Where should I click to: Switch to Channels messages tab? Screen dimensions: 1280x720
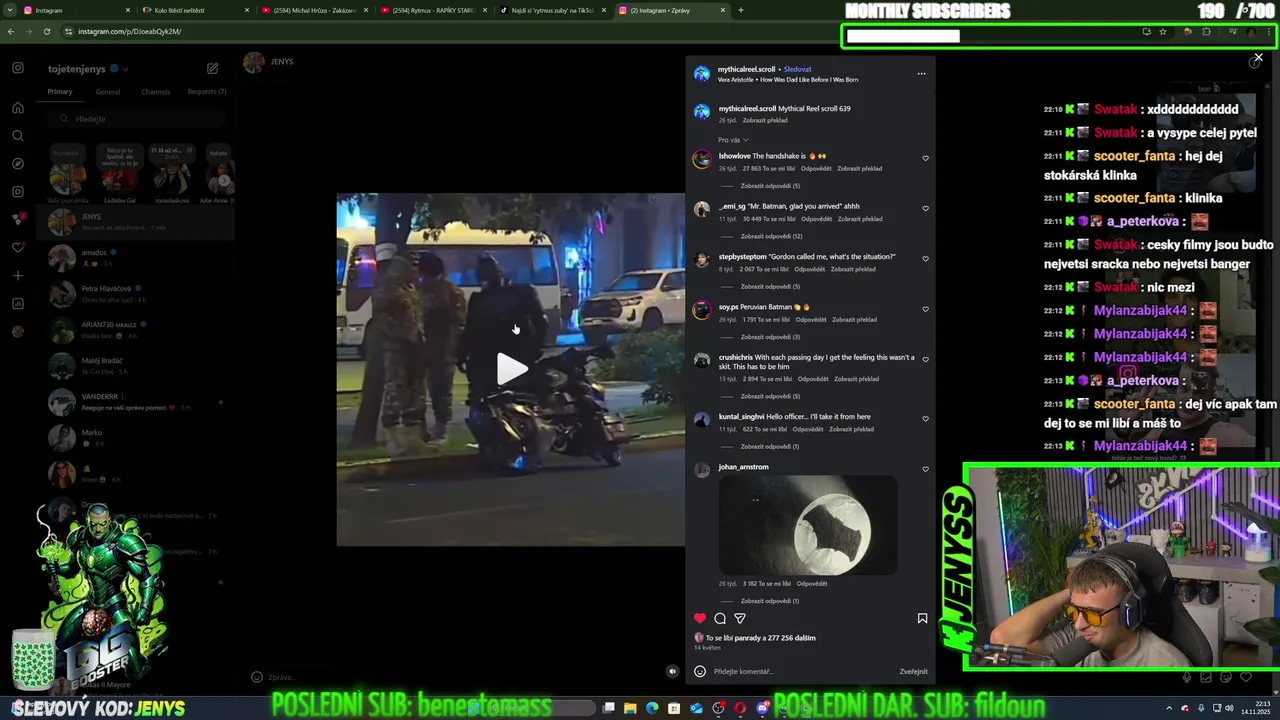[155, 92]
